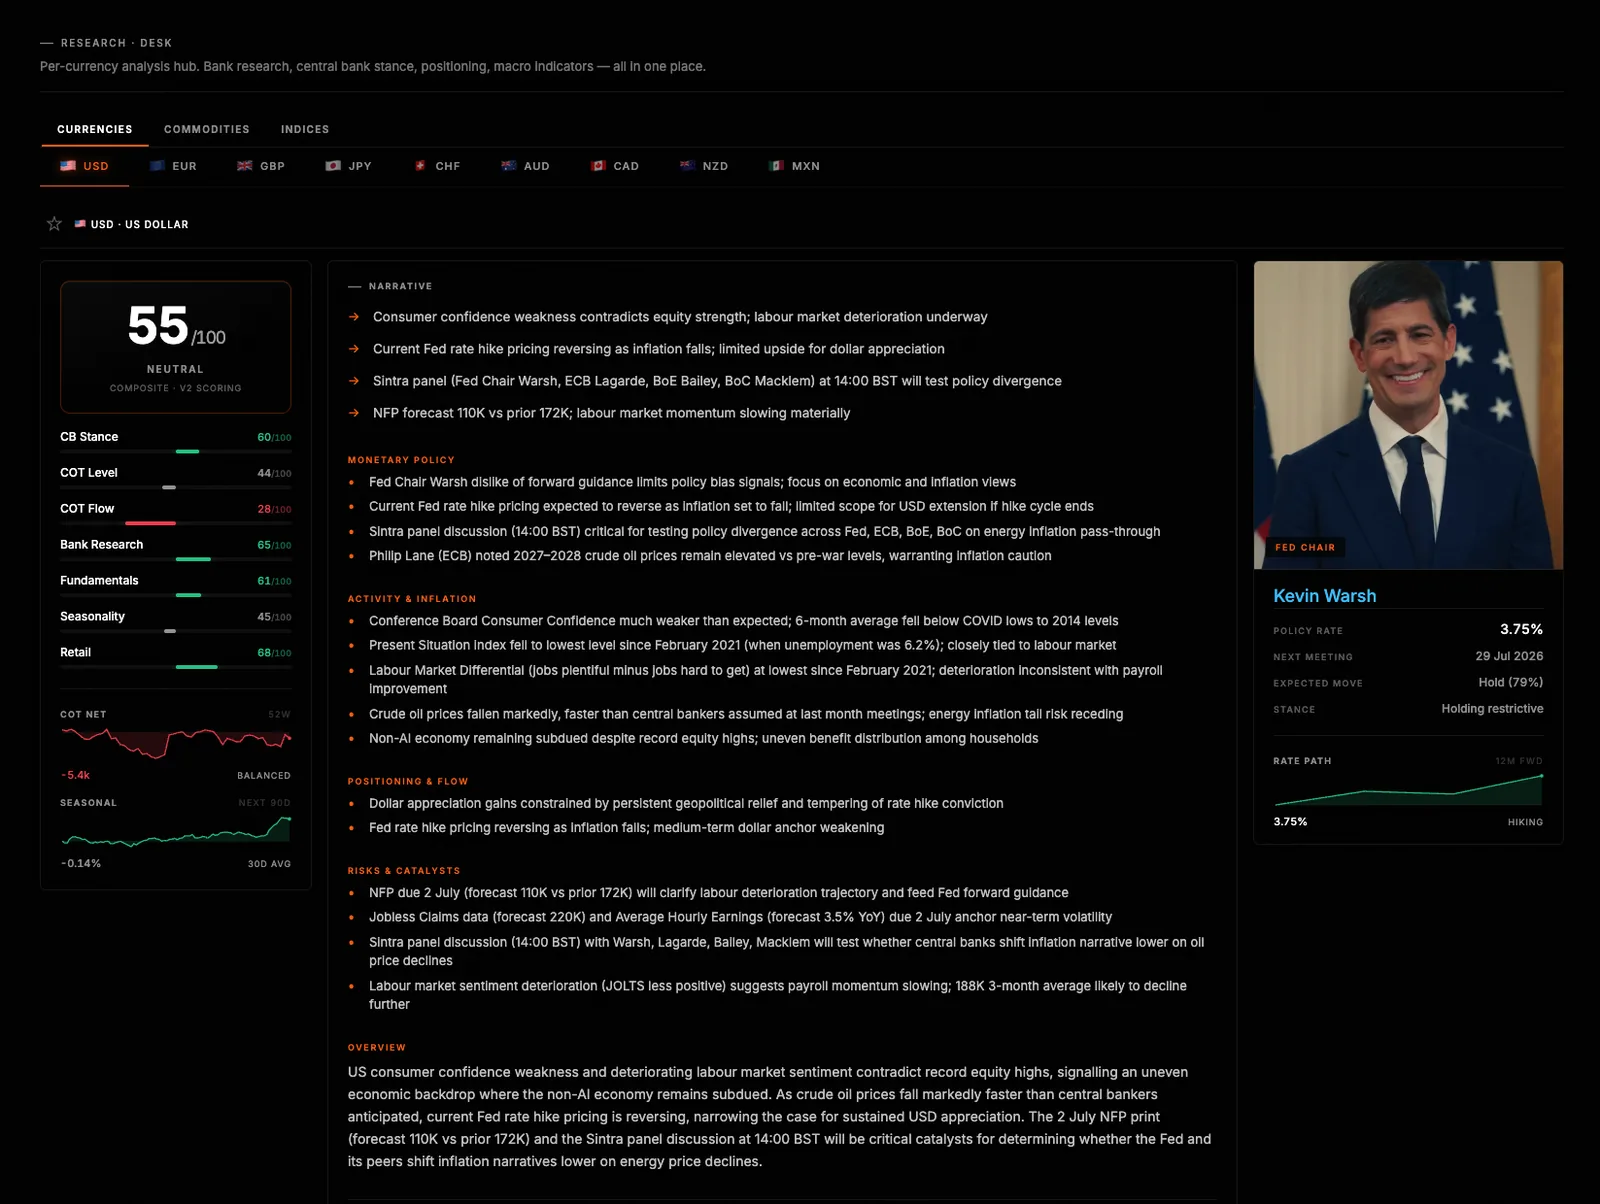Click the arrow icon before Sintra panel narrative line
Screen dimensions: 1600x1204
(354, 381)
